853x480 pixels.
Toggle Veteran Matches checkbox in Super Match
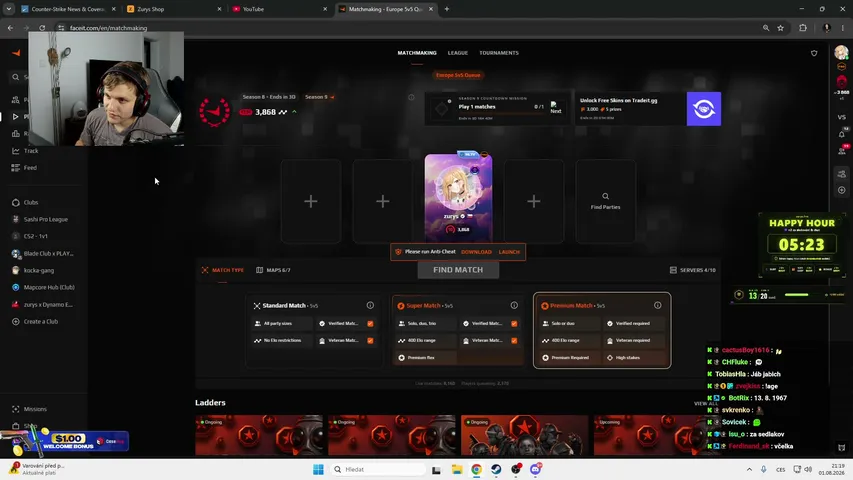click(514, 341)
